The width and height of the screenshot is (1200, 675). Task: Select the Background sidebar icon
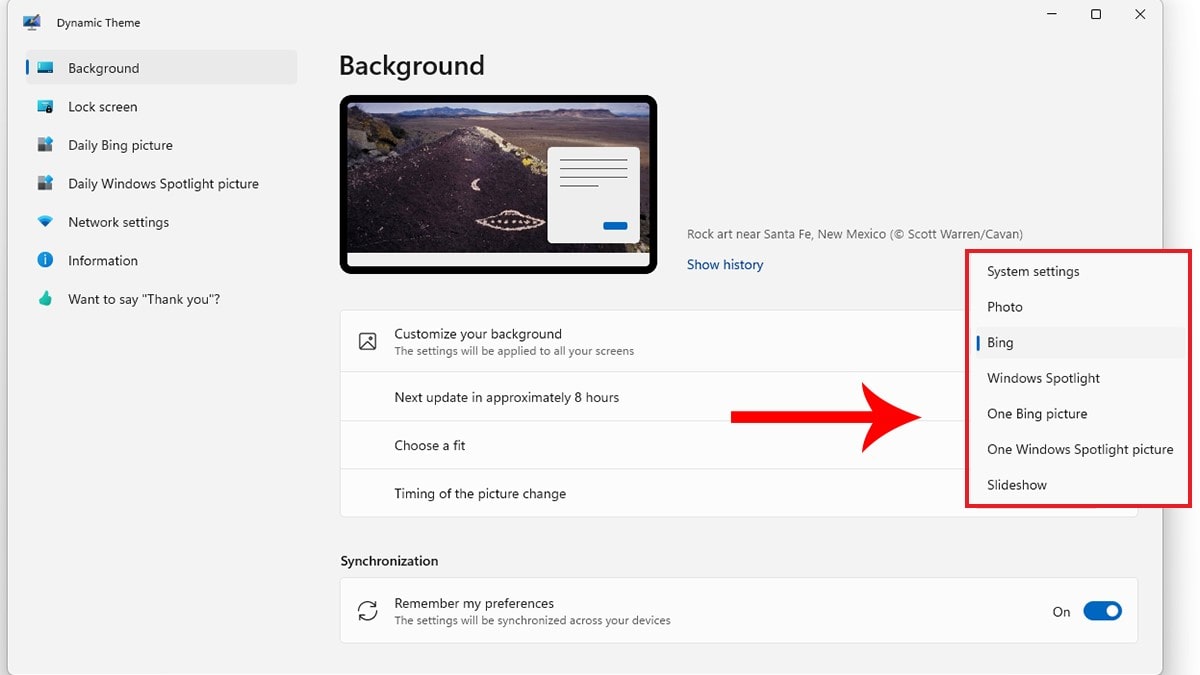click(x=46, y=67)
